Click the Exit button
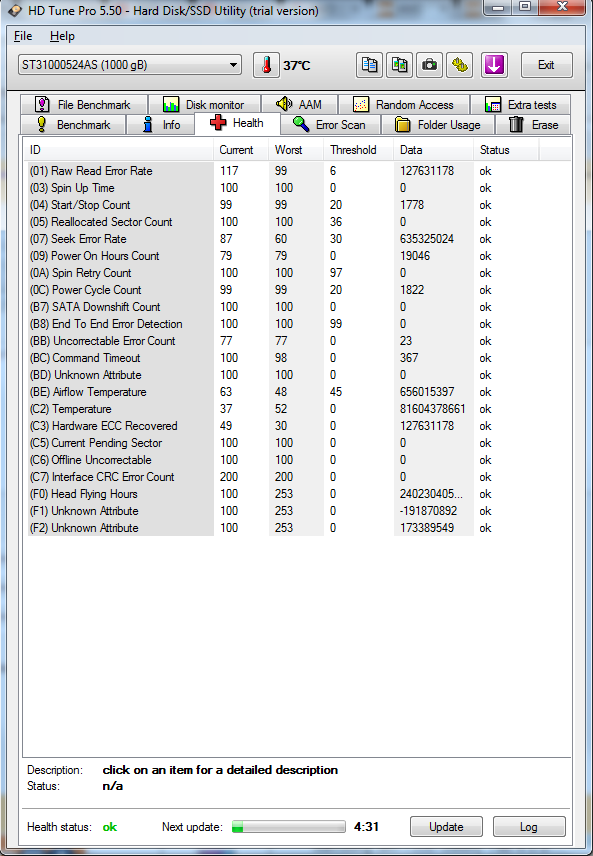The width and height of the screenshot is (593, 856). pyautogui.click(x=546, y=65)
